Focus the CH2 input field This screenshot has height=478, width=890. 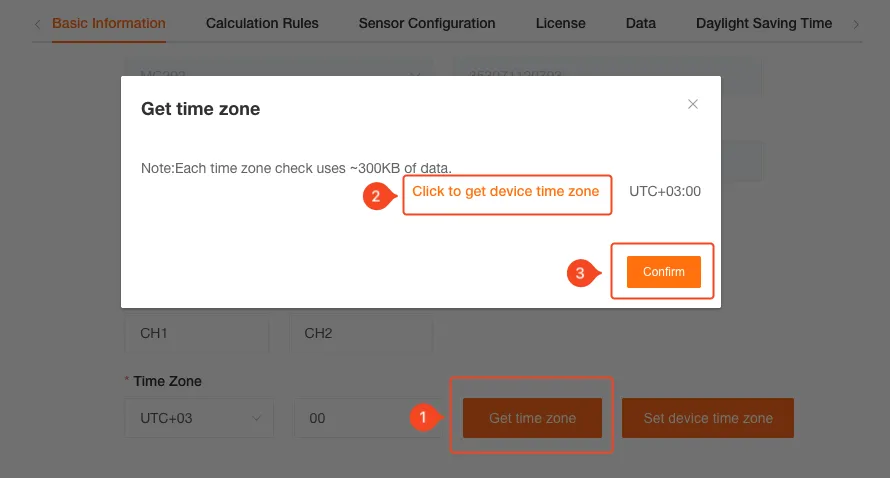[361, 333]
